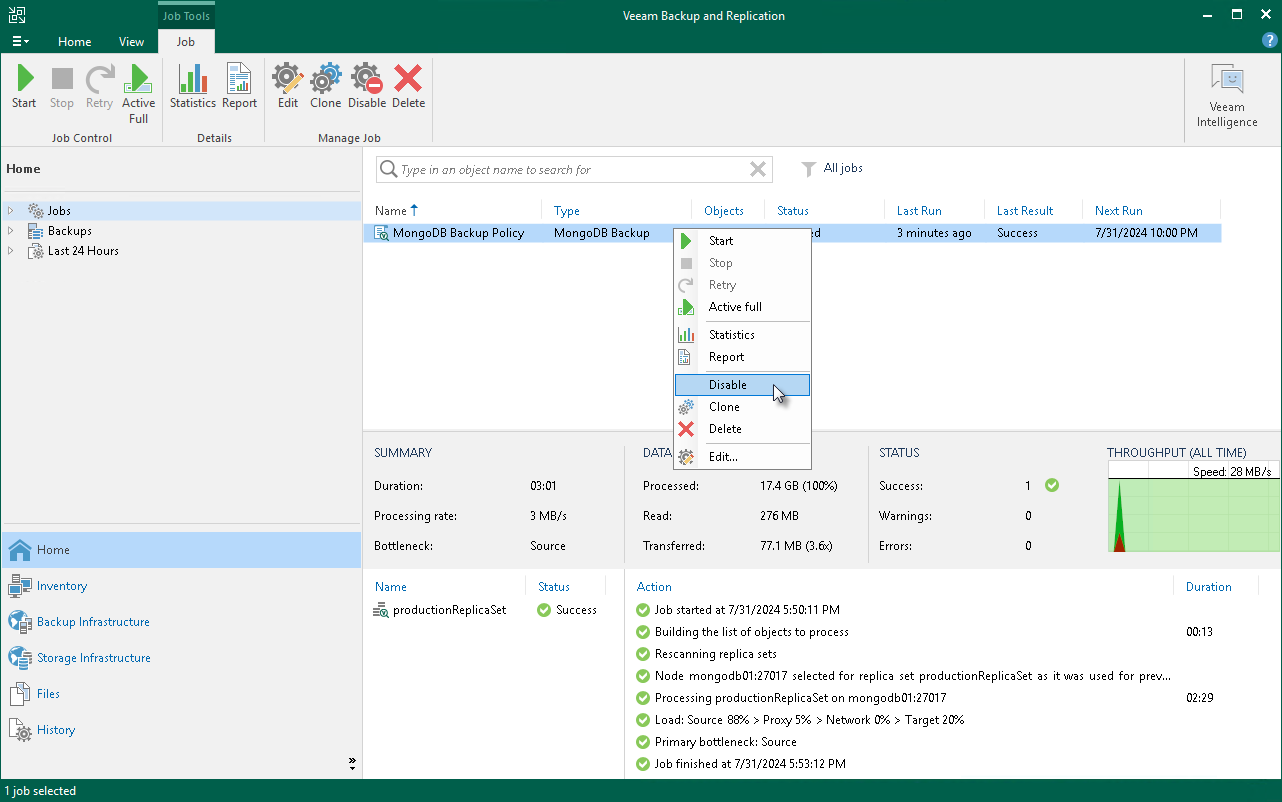1282x802 pixels.
Task: Select Last 24 Hours in the tree
Action: coord(83,251)
